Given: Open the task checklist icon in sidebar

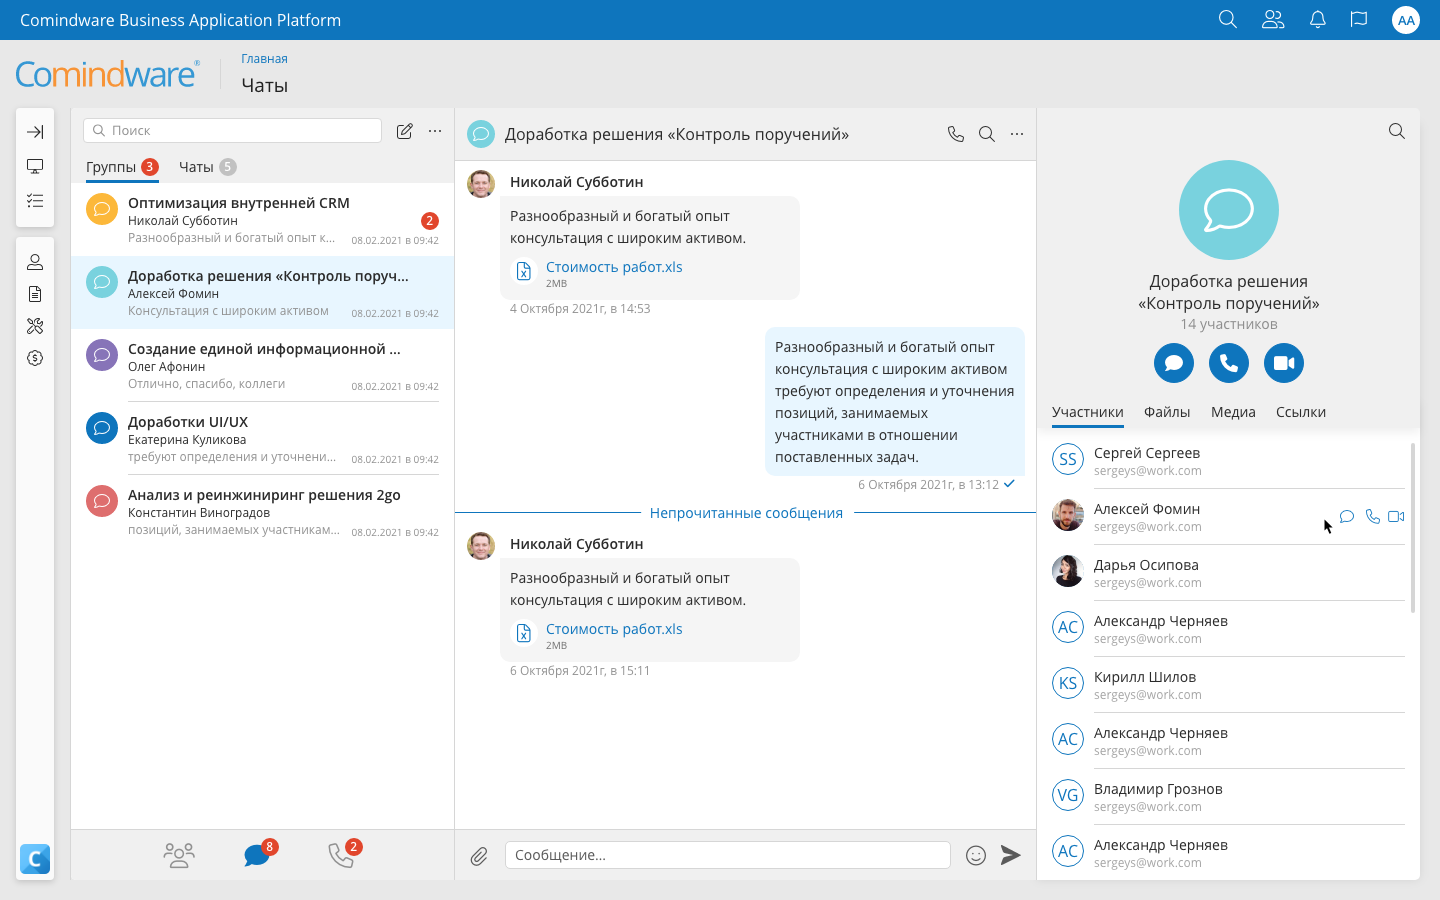Looking at the screenshot, I should coord(35,201).
